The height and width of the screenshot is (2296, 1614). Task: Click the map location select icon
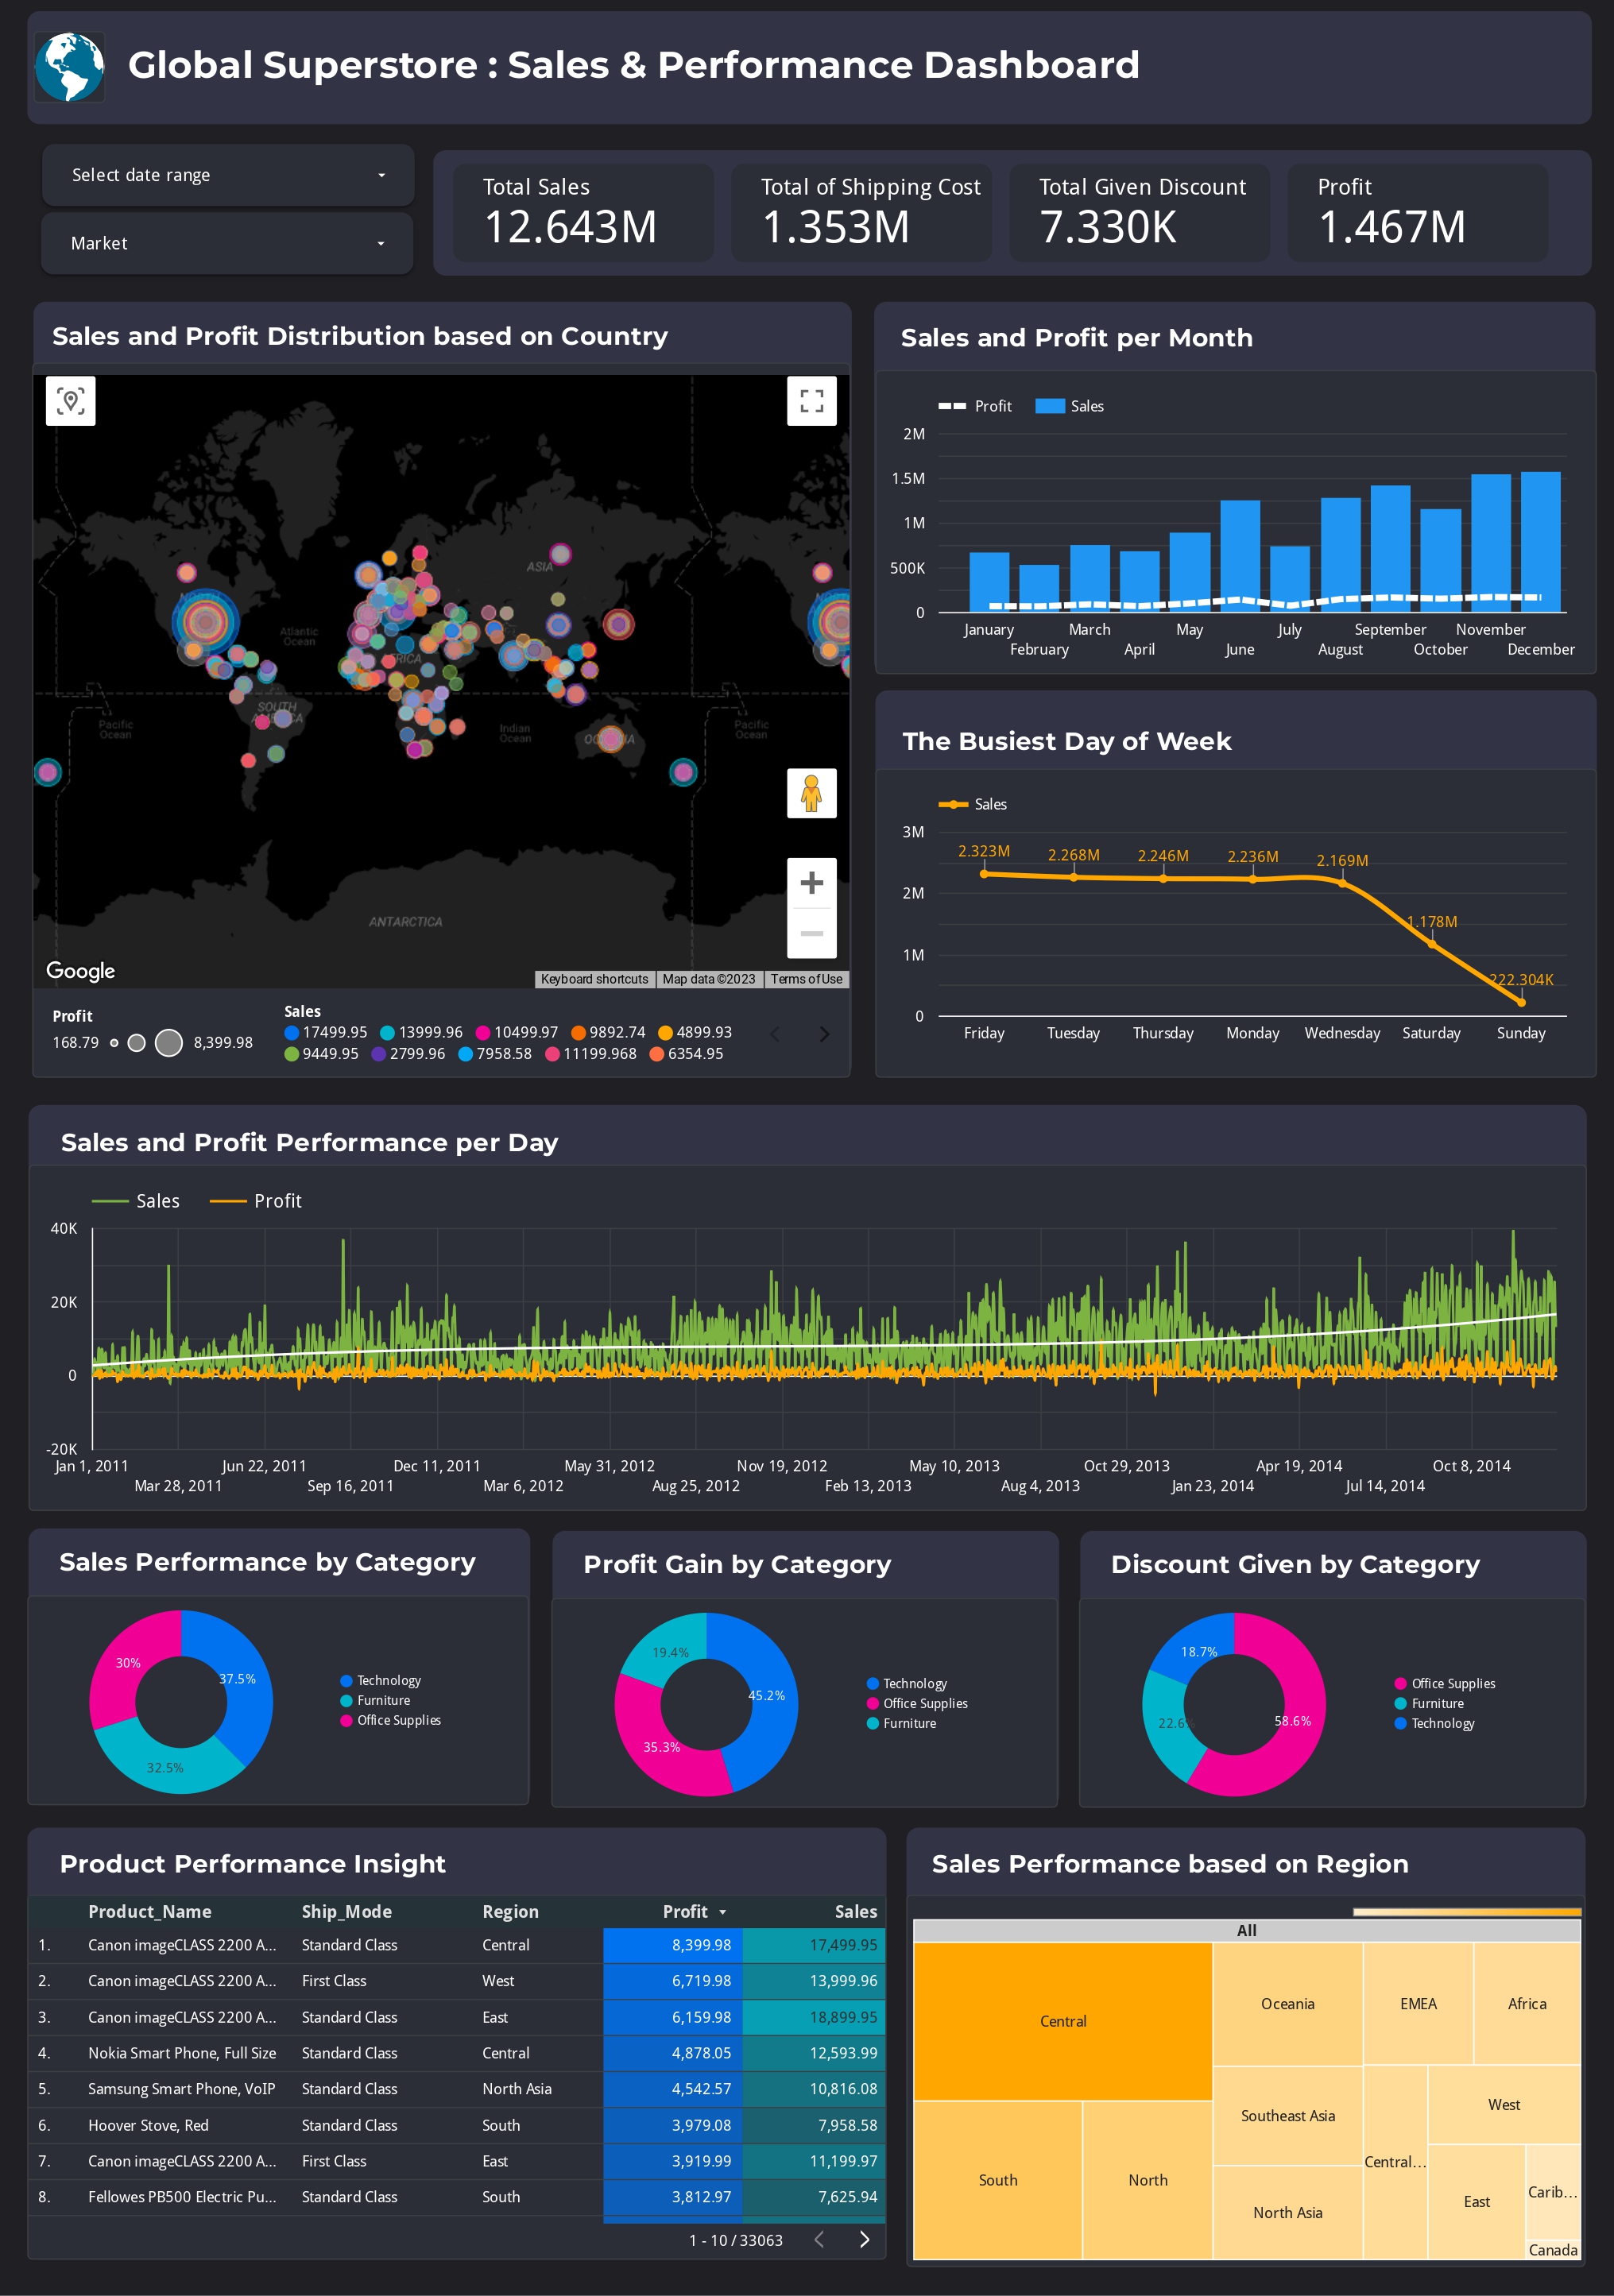71,401
